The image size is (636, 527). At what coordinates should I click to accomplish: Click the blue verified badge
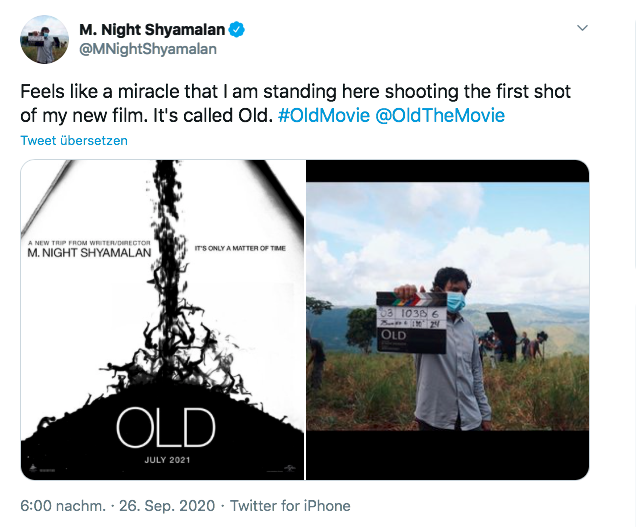click(237, 30)
